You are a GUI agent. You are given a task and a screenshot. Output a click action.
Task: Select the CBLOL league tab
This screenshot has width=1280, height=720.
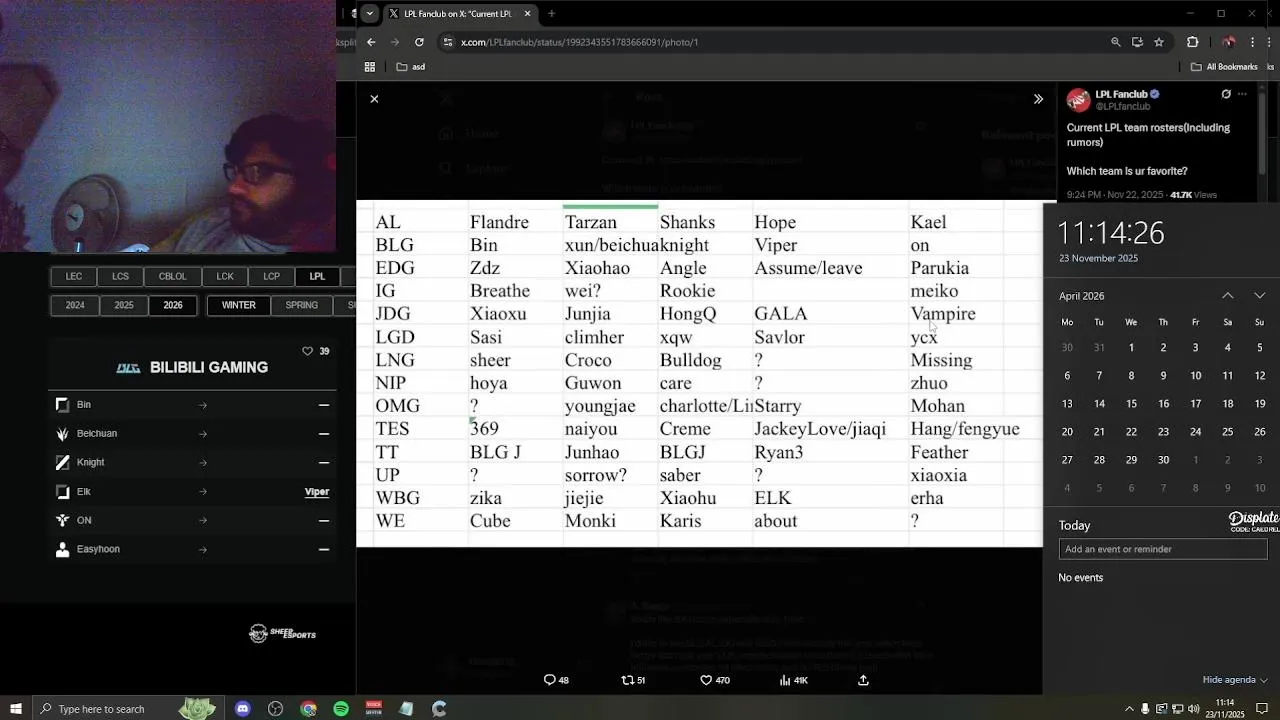tap(172, 276)
